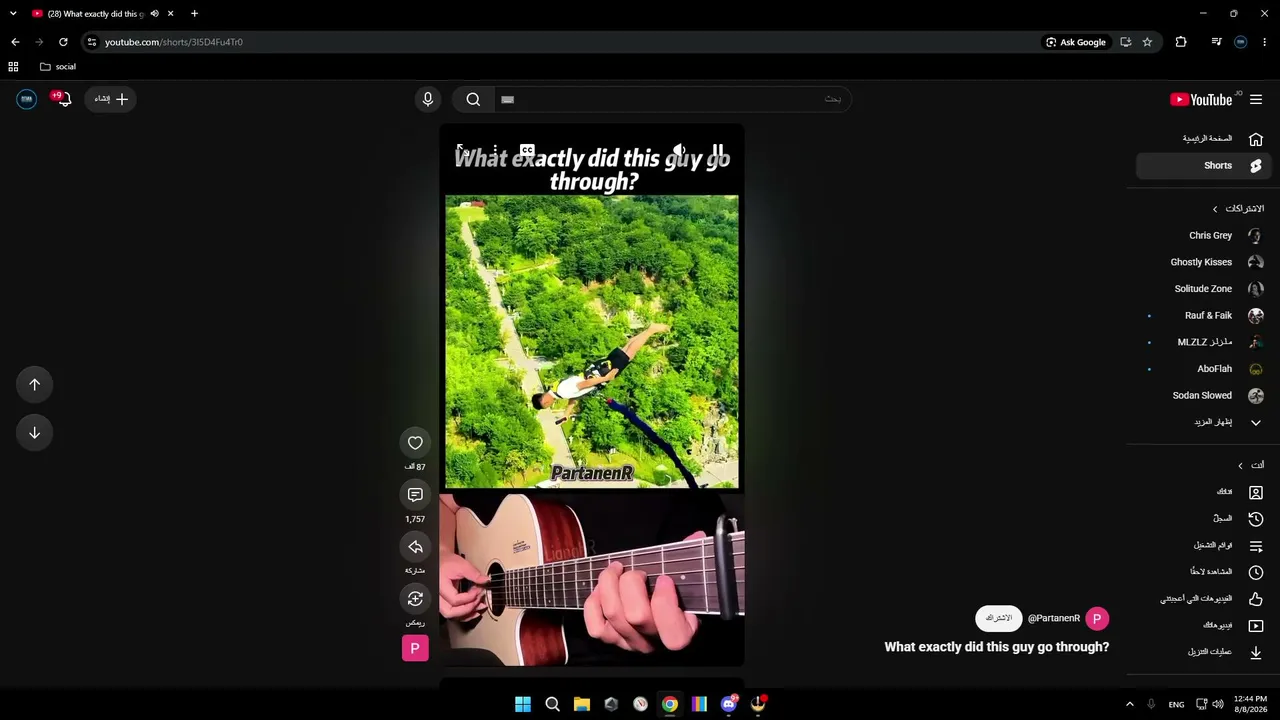The height and width of the screenshot is (720, 1280).
Task: Open AboFlah channel subscription
Action: click(1203, 369)
